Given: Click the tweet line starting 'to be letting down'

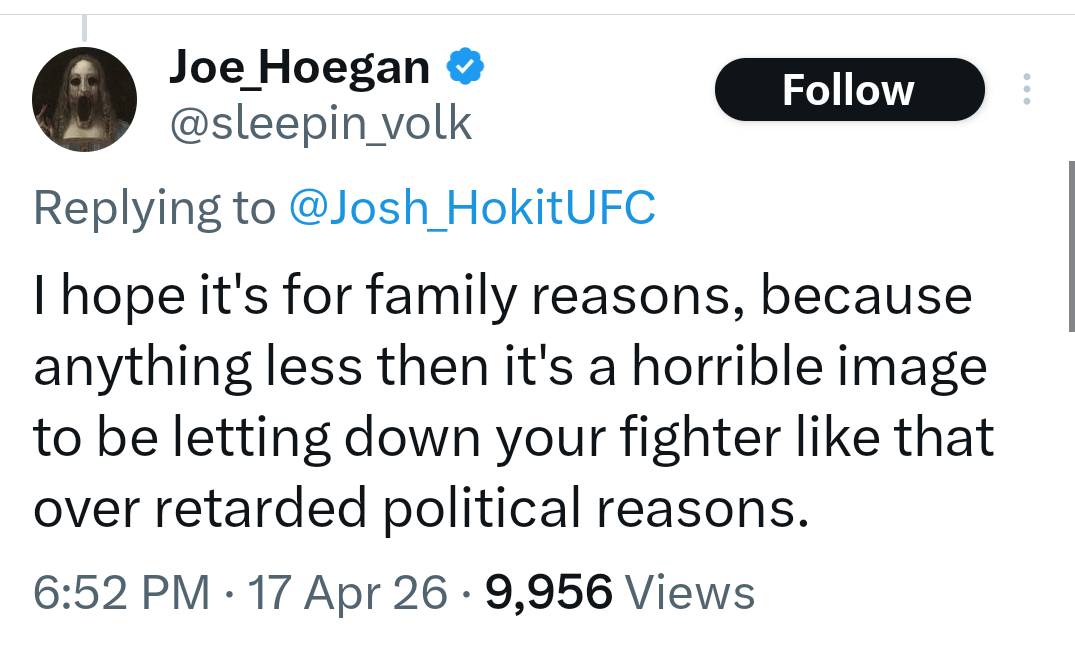Looking at the screenshot, I should pos(514,437).
